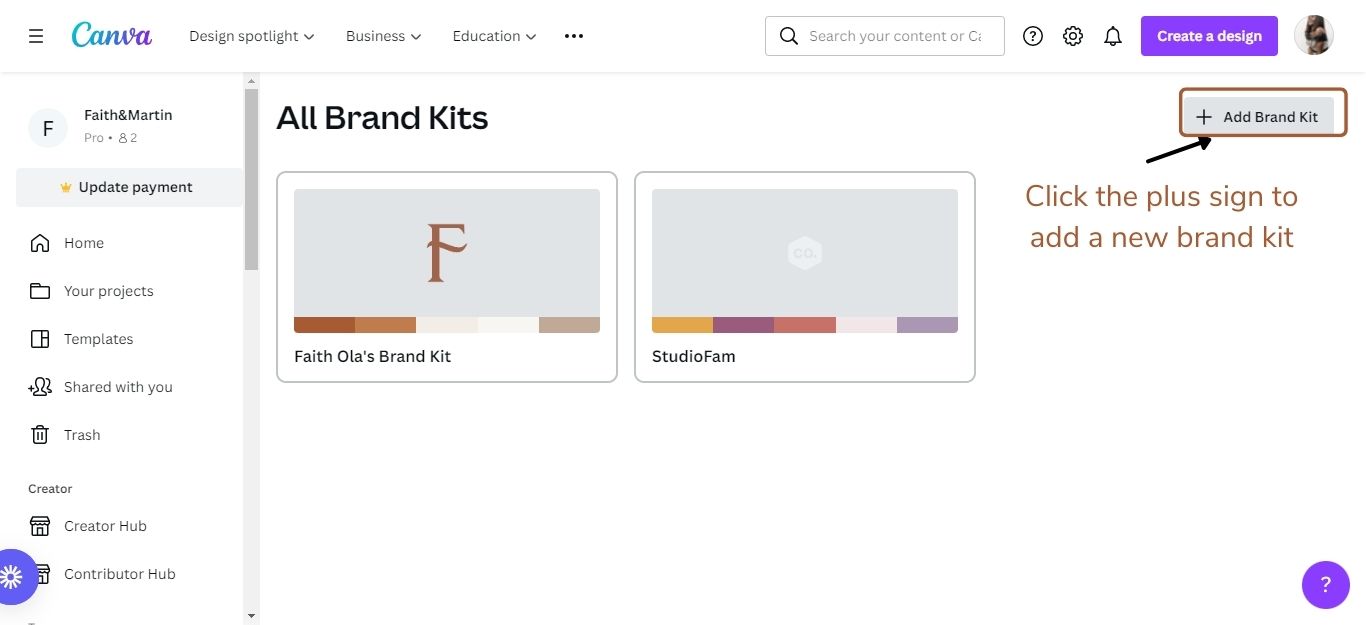Click the orange swatch in StudioFam kit
This screenshot has width=1366, height=625.
click(682, 325)
